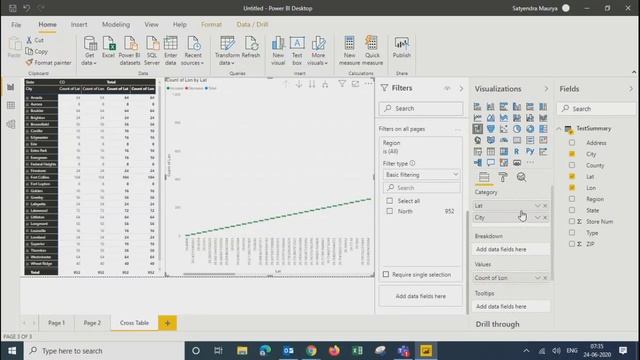Open the Recent sources dropdown
Image resolution: width=640 pixels, height=360 pixels.
(193, 51)
